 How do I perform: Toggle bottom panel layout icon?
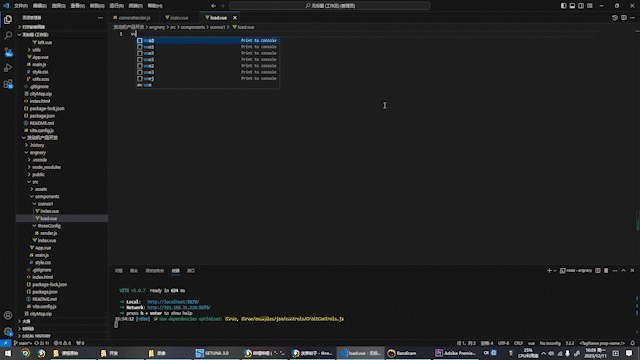point(572,6)
